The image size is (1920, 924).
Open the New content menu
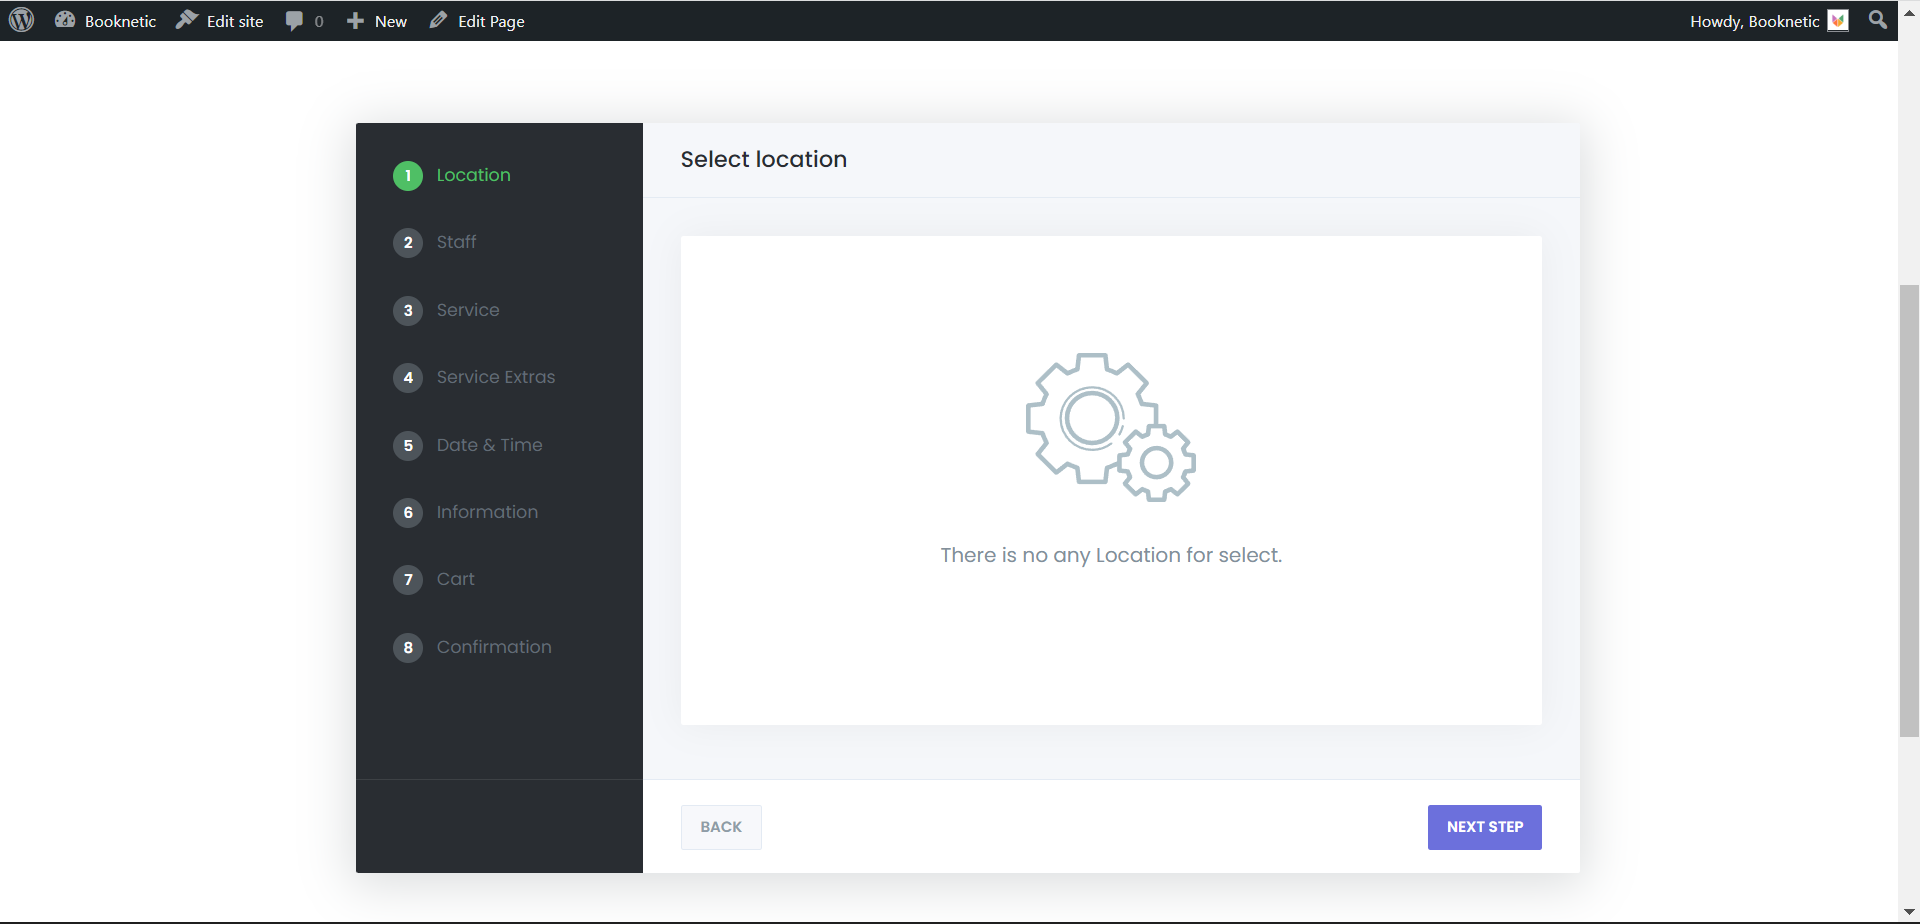pos(376,21)
